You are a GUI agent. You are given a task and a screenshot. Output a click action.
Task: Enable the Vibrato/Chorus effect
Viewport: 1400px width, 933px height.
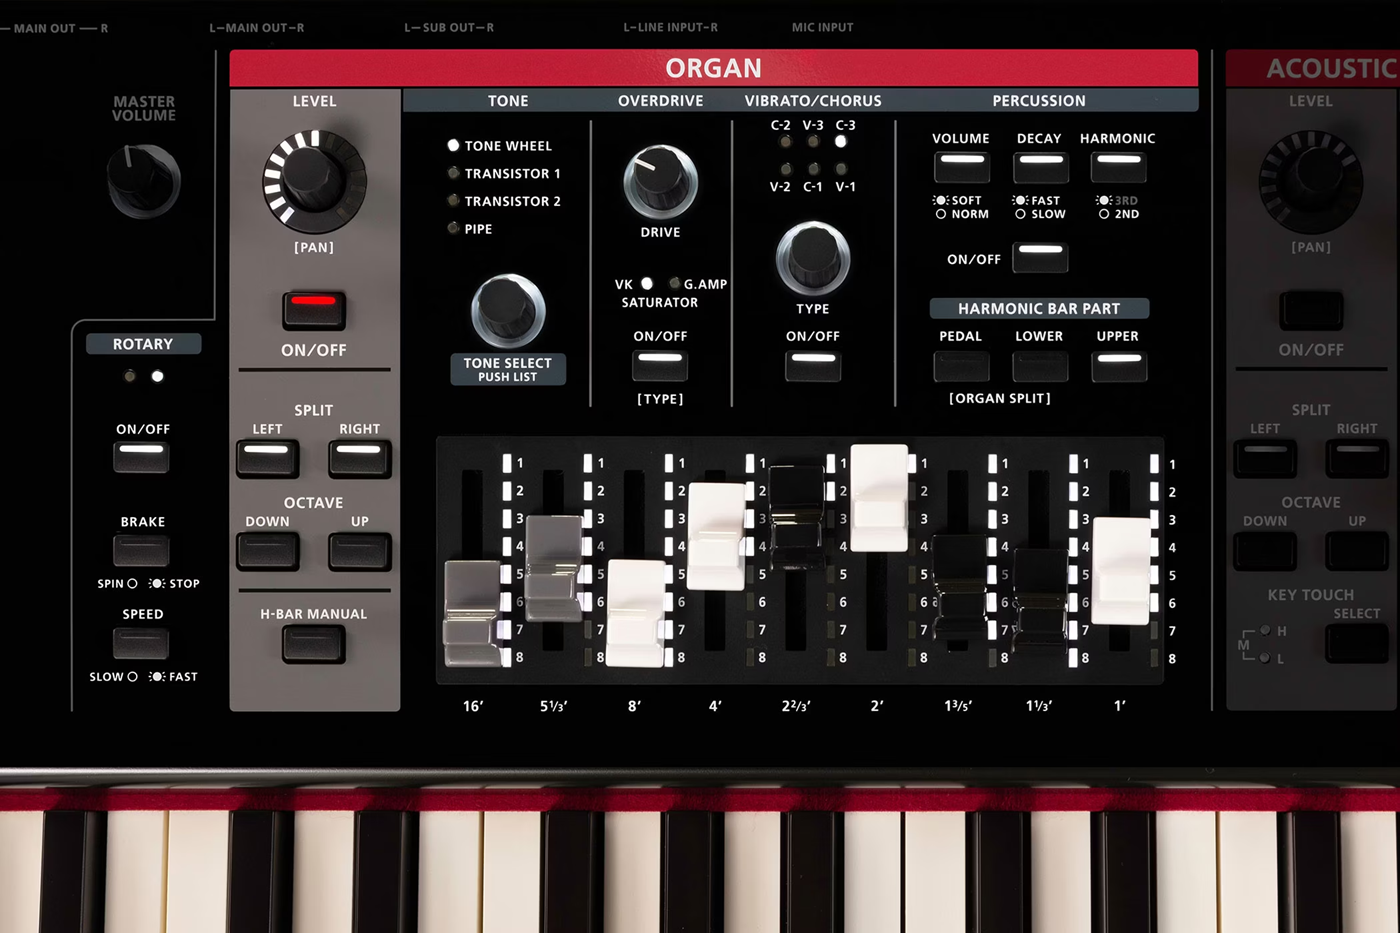pos(812,367)
